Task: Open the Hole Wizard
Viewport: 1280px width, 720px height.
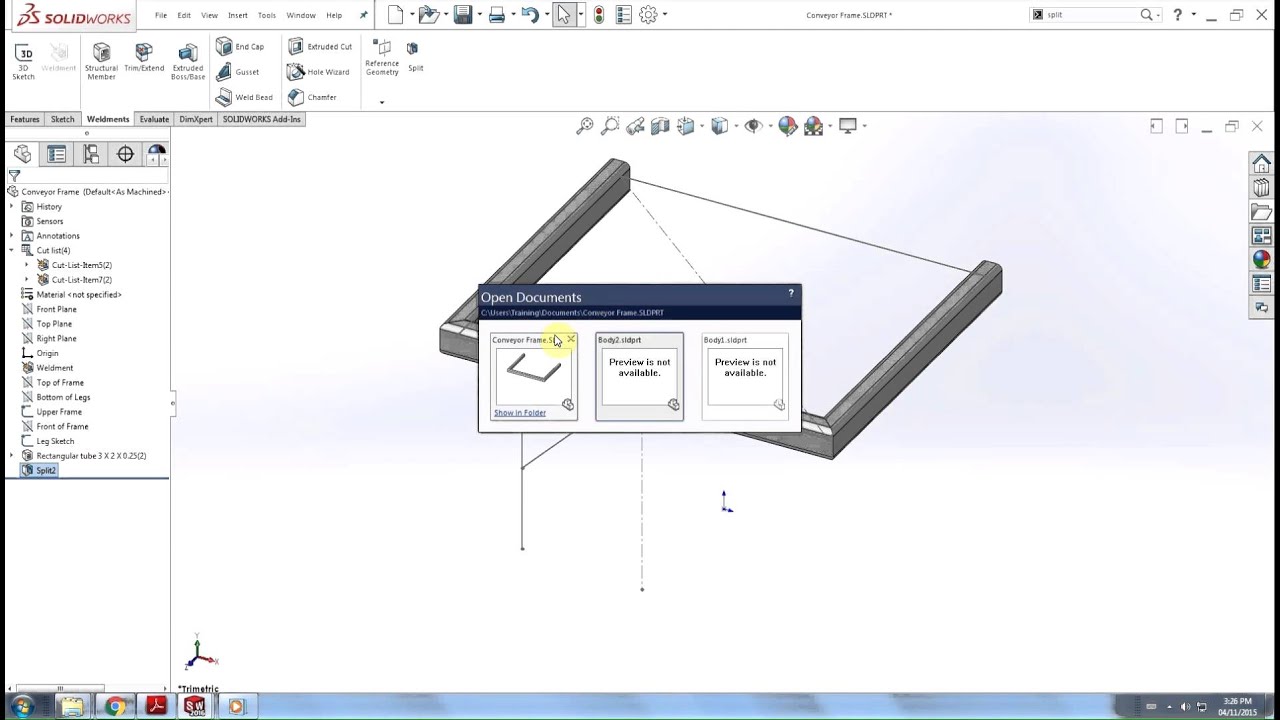Action: click(x=319, y=72)
